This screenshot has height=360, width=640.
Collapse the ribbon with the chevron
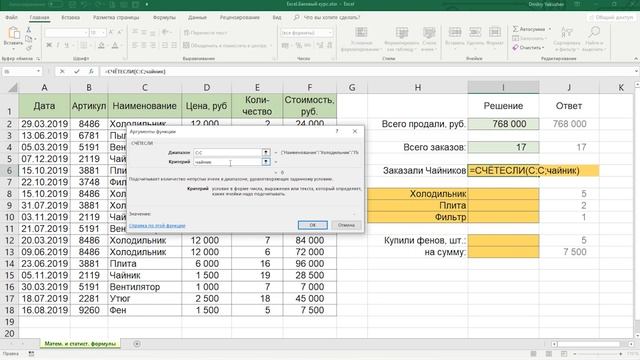[636, 59]
